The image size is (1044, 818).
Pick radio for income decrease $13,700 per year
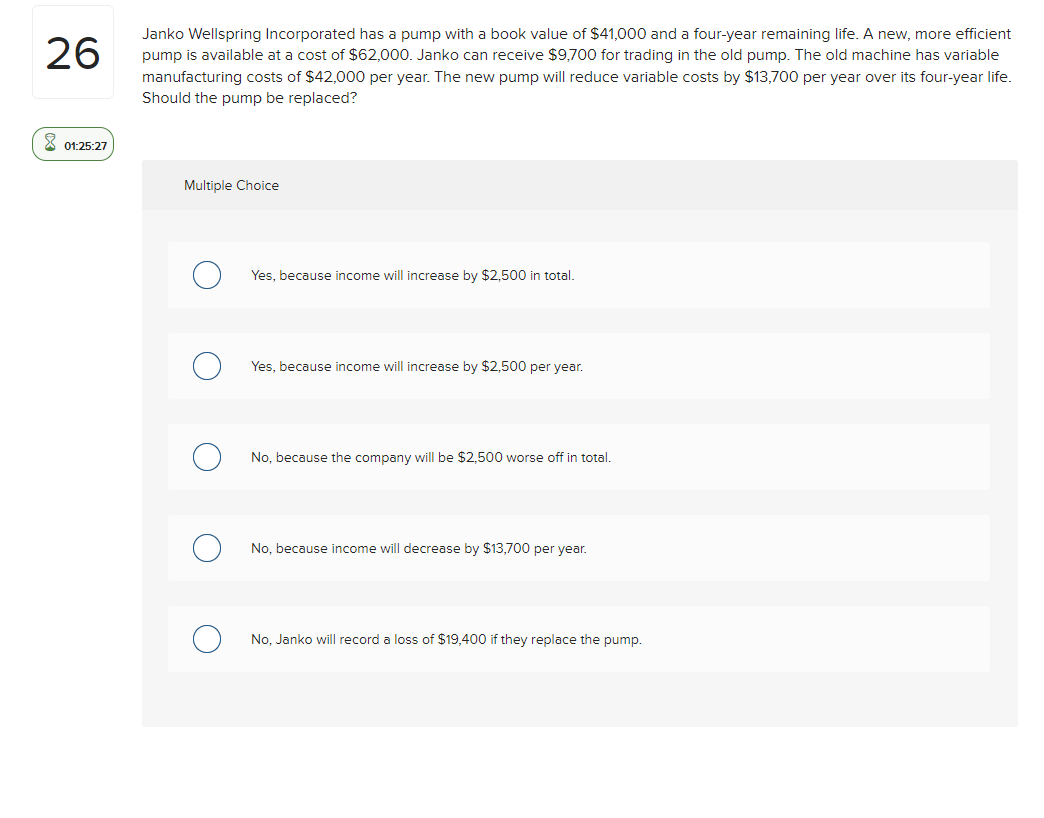[x=207, y=548]
